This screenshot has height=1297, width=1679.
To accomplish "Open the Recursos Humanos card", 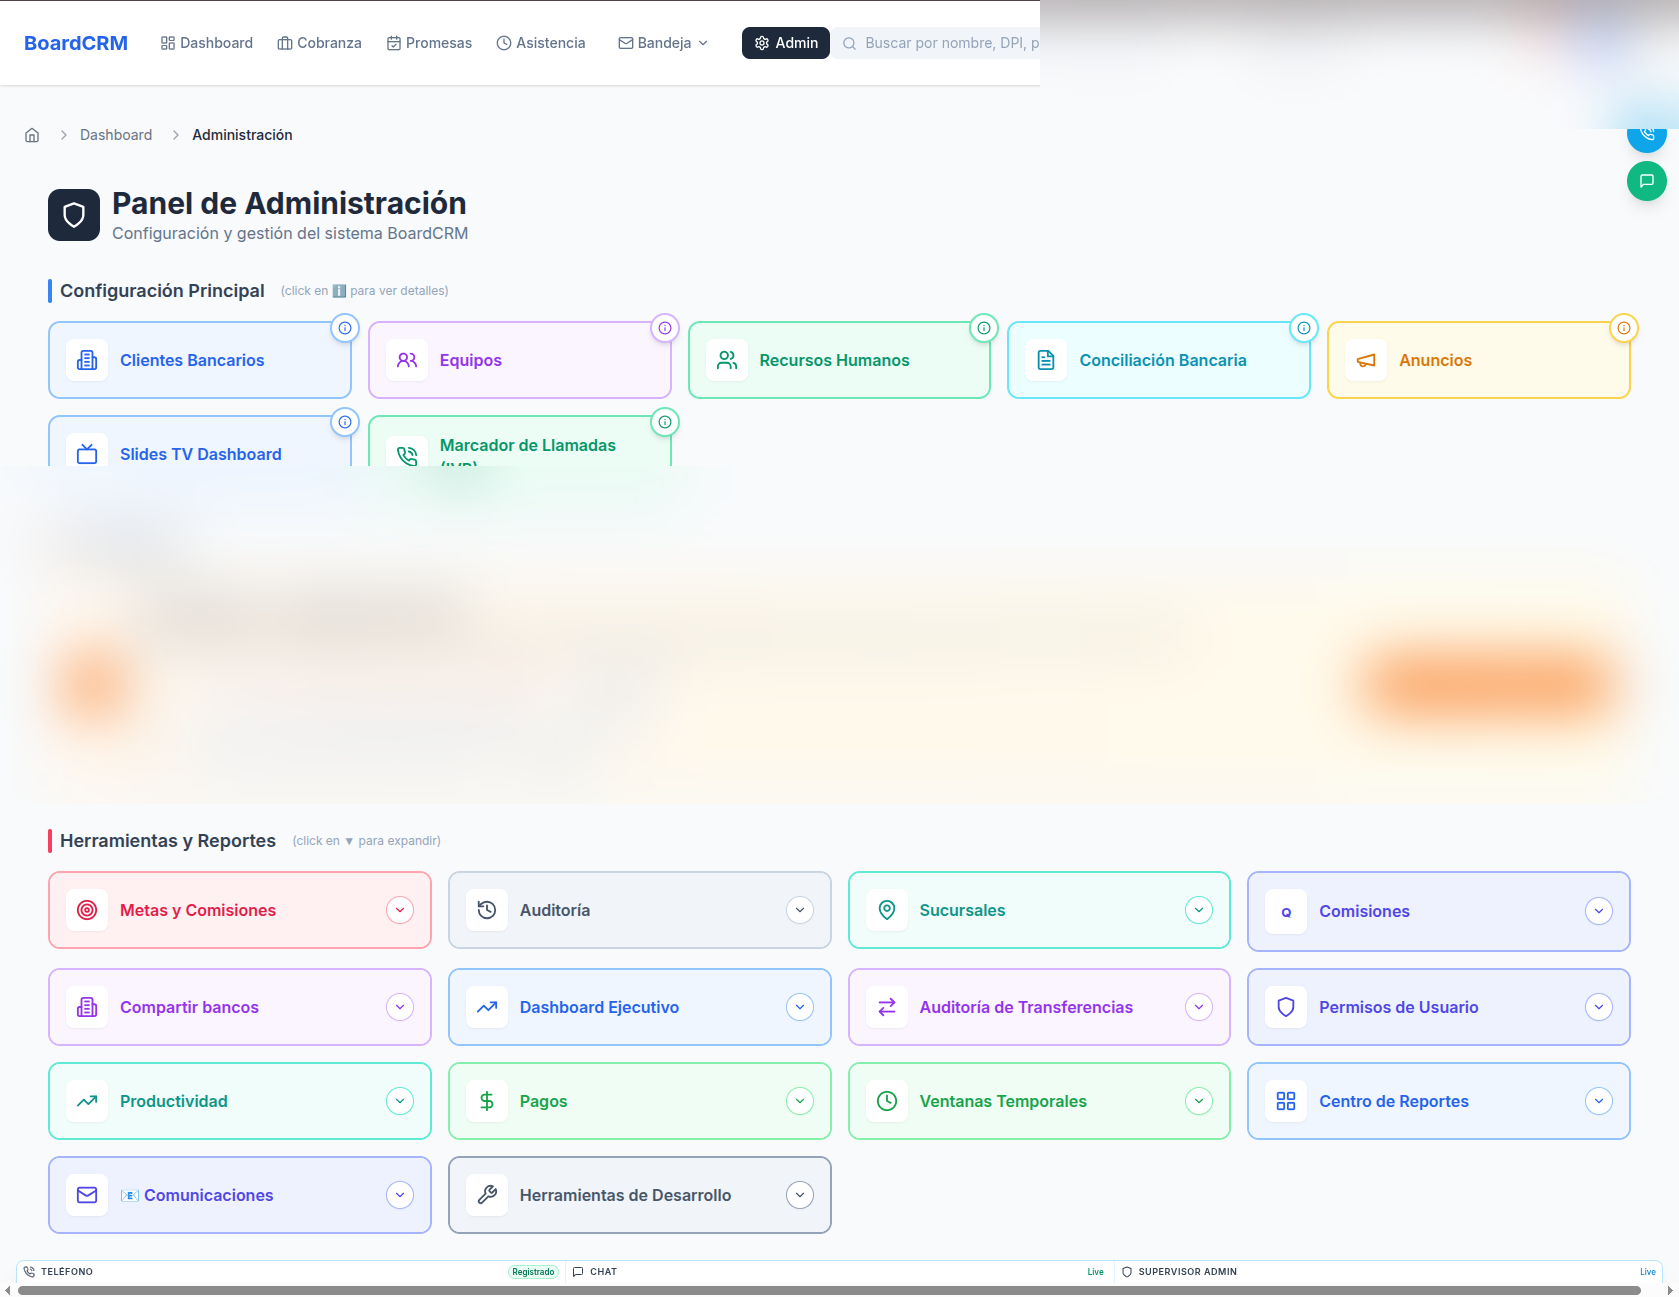I will point(839,360).
